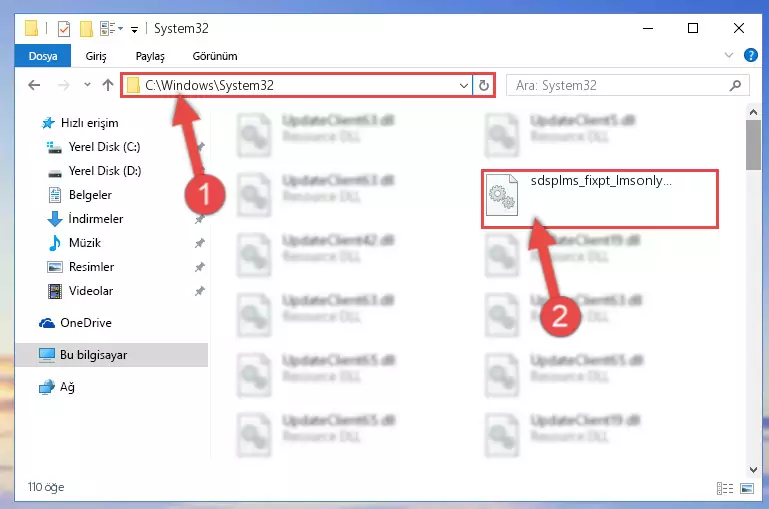
Task: Click the toolbar layout icon before the dropdown arrow
Action: point(107,28)
